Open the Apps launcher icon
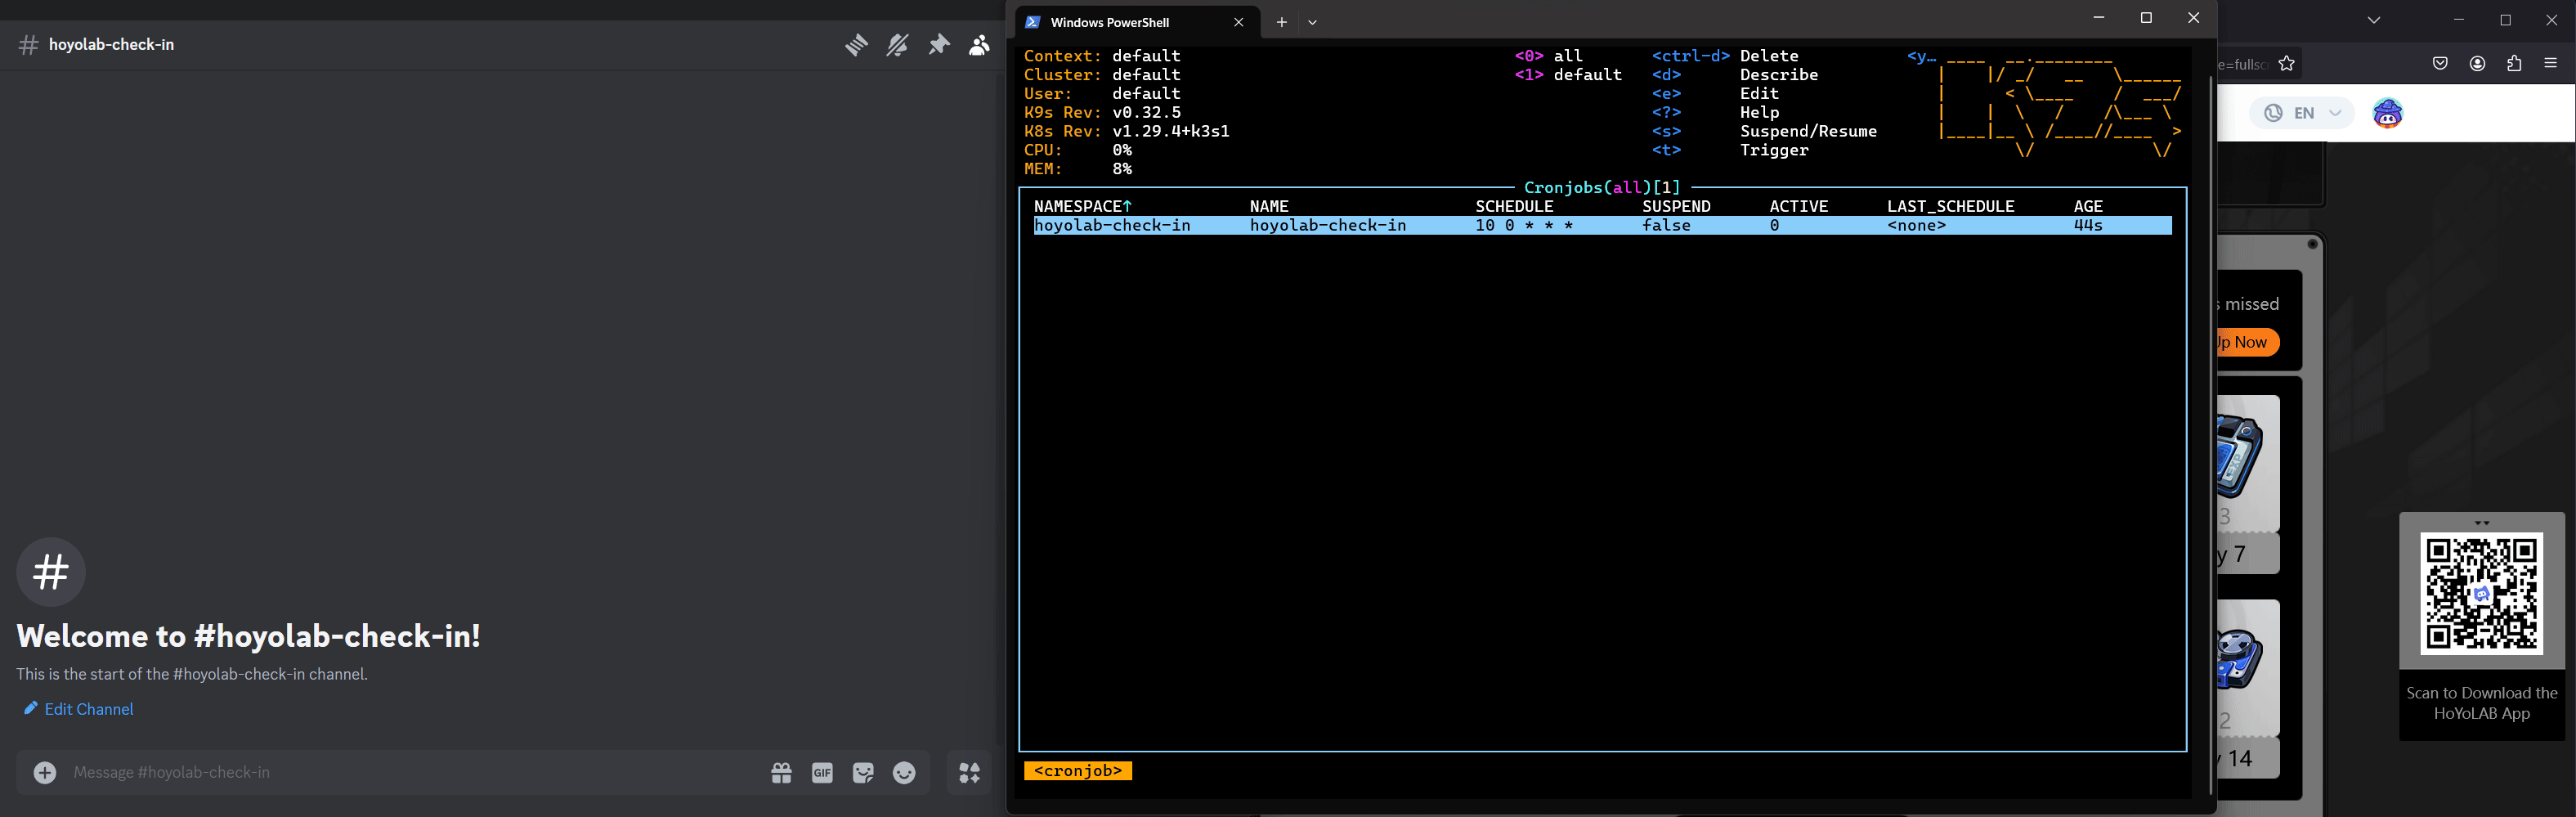Image resolution: width=2576 pixels, height=817 pixels. coord(969,772)
